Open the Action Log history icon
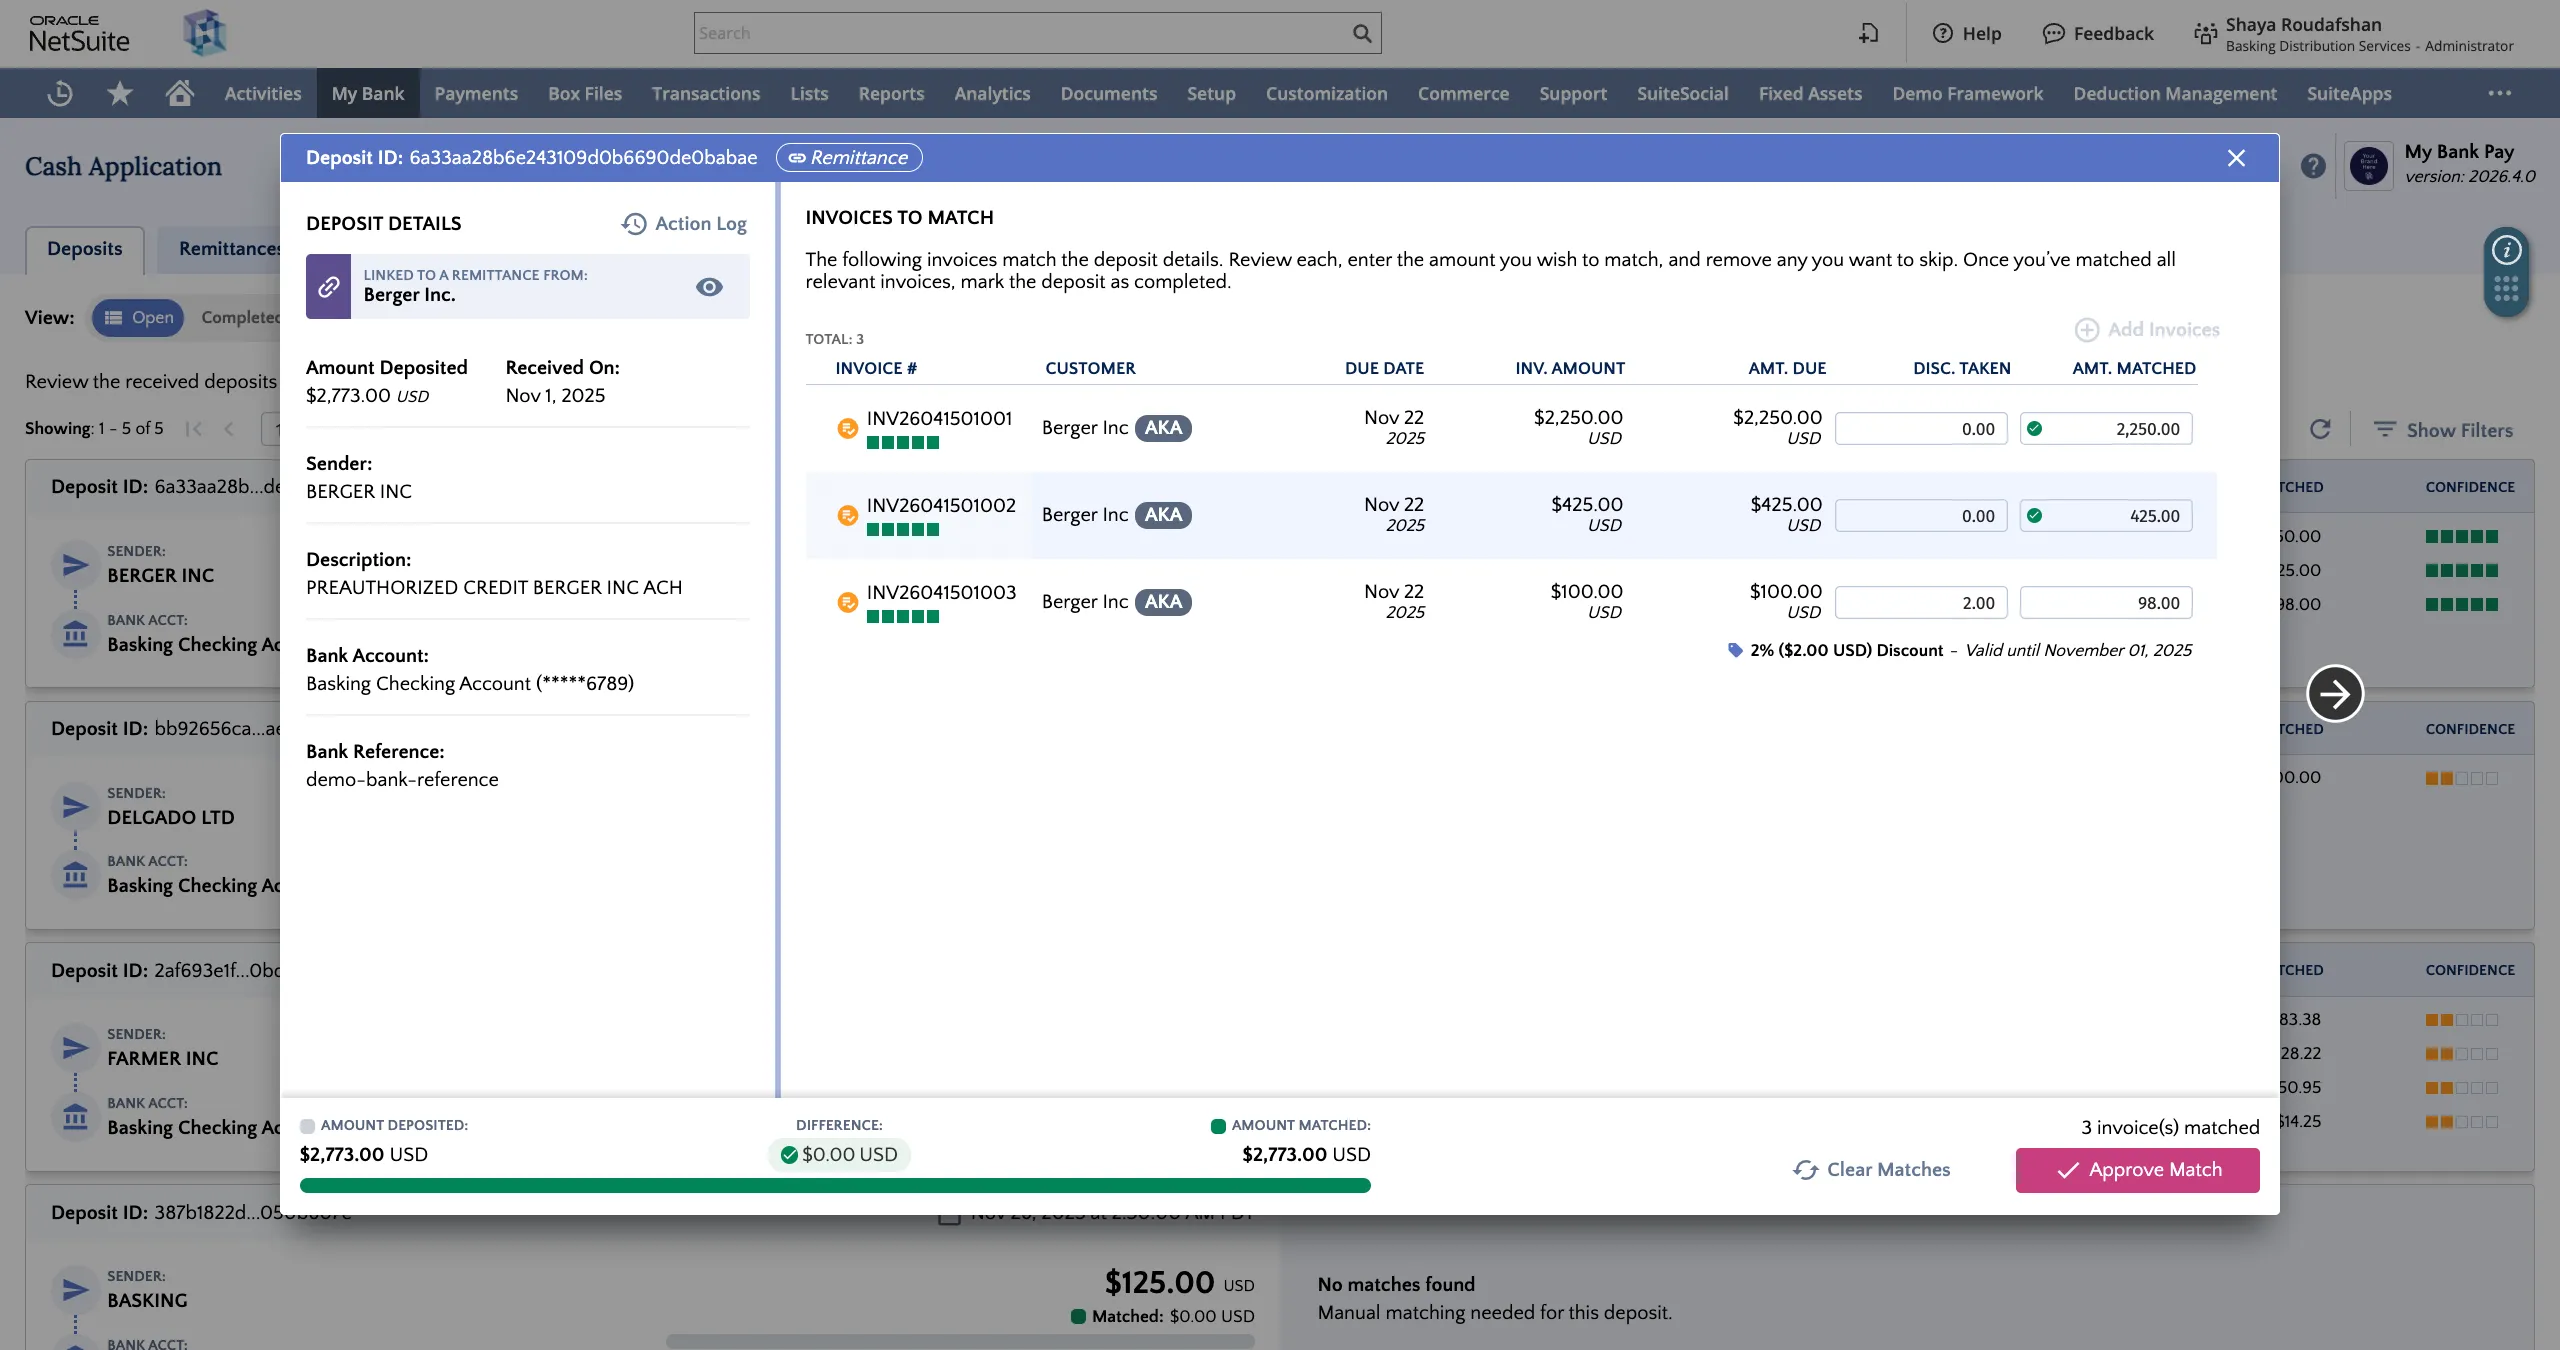2560x1350 pixels. pos(634,223)
